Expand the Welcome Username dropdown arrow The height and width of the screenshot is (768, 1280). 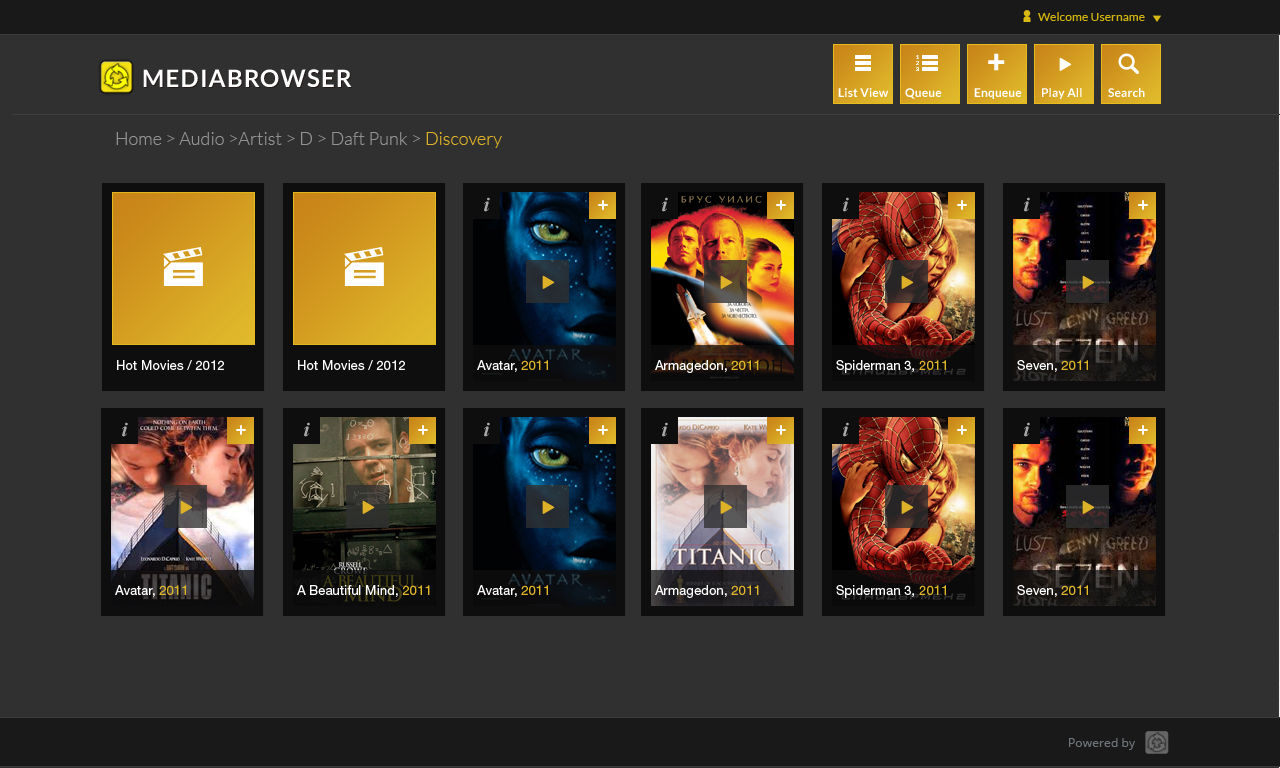pos(1157,18)
